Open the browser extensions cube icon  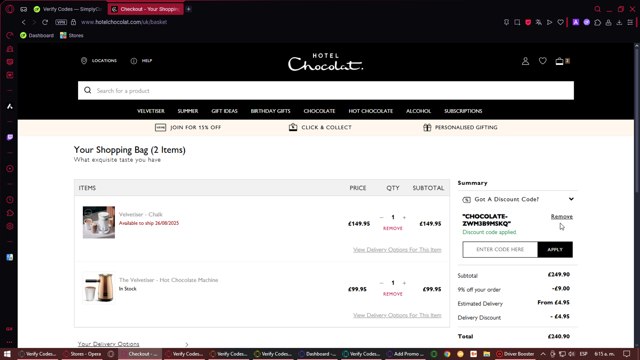click(598, 22)
